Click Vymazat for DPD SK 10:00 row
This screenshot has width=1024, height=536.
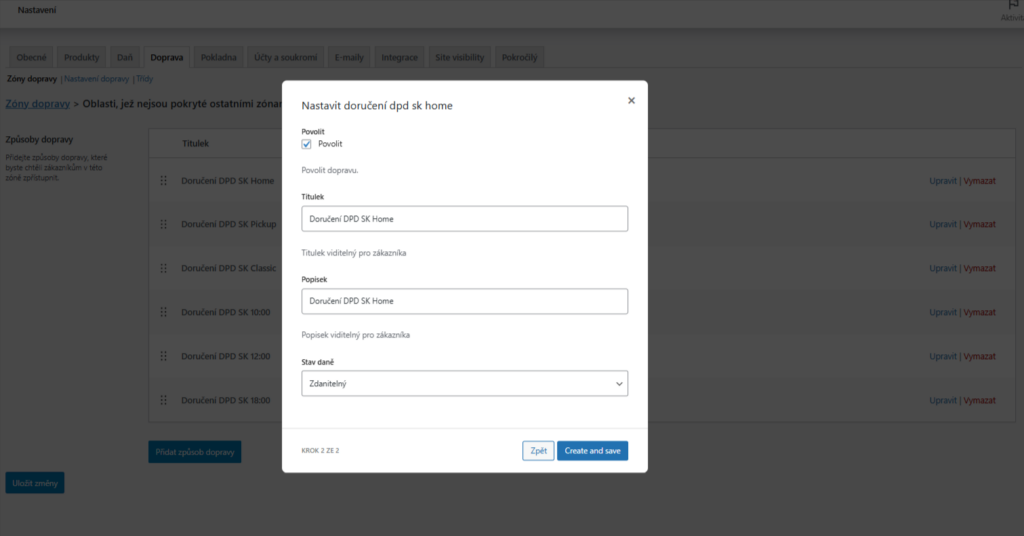[x=980, y=312]
